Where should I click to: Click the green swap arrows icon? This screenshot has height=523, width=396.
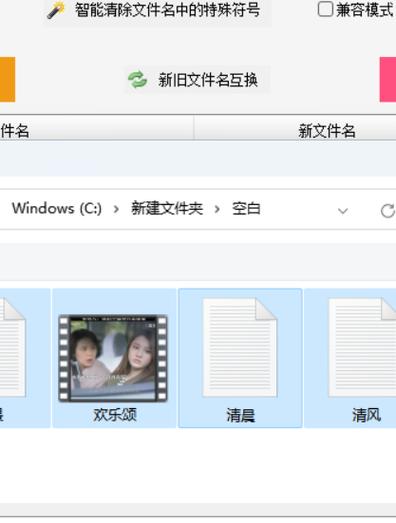coord(137,80)
